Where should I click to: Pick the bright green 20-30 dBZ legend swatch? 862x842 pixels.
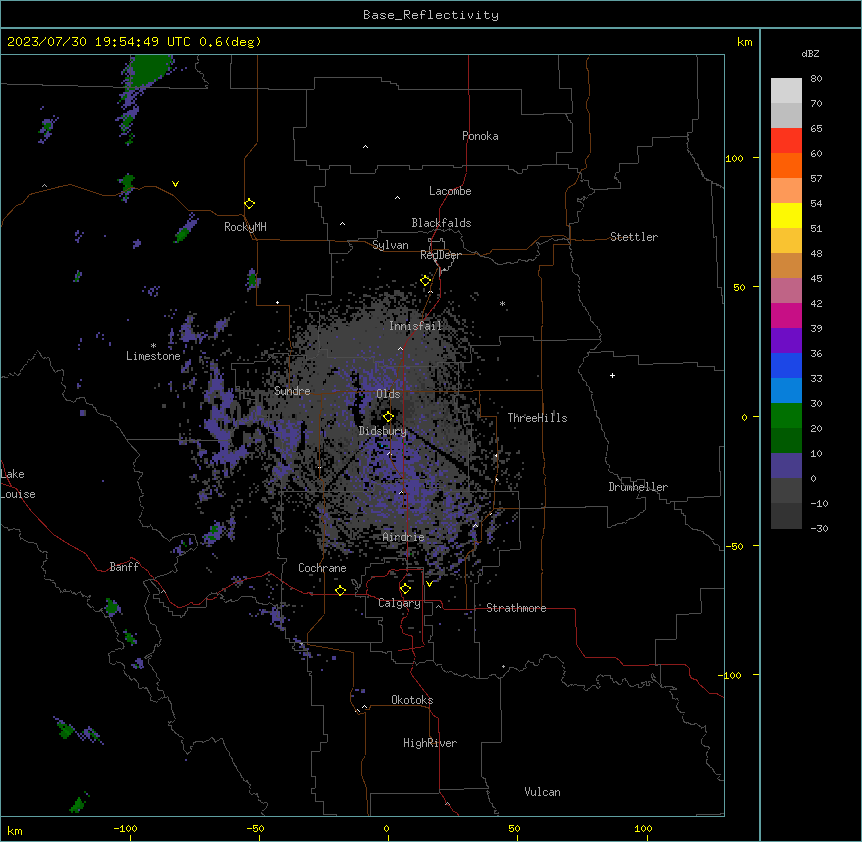coord(786,416)
